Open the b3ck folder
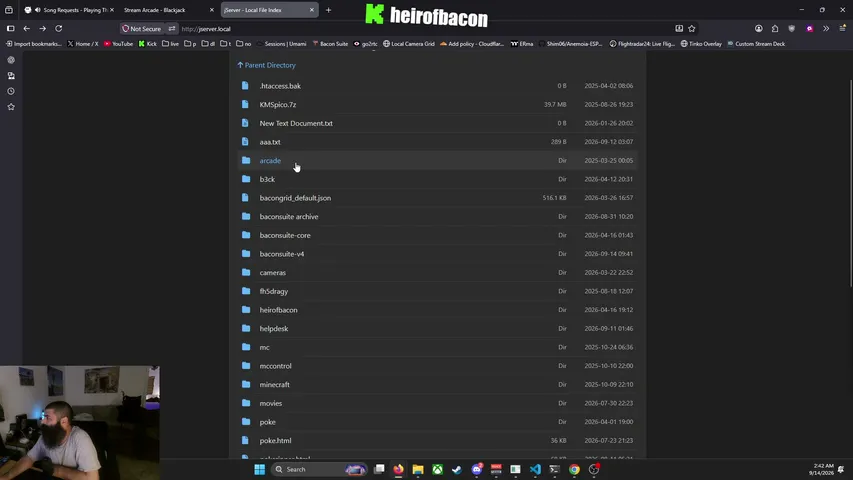Viewport: 853px width, 480px height. click(x=267, y=180)
